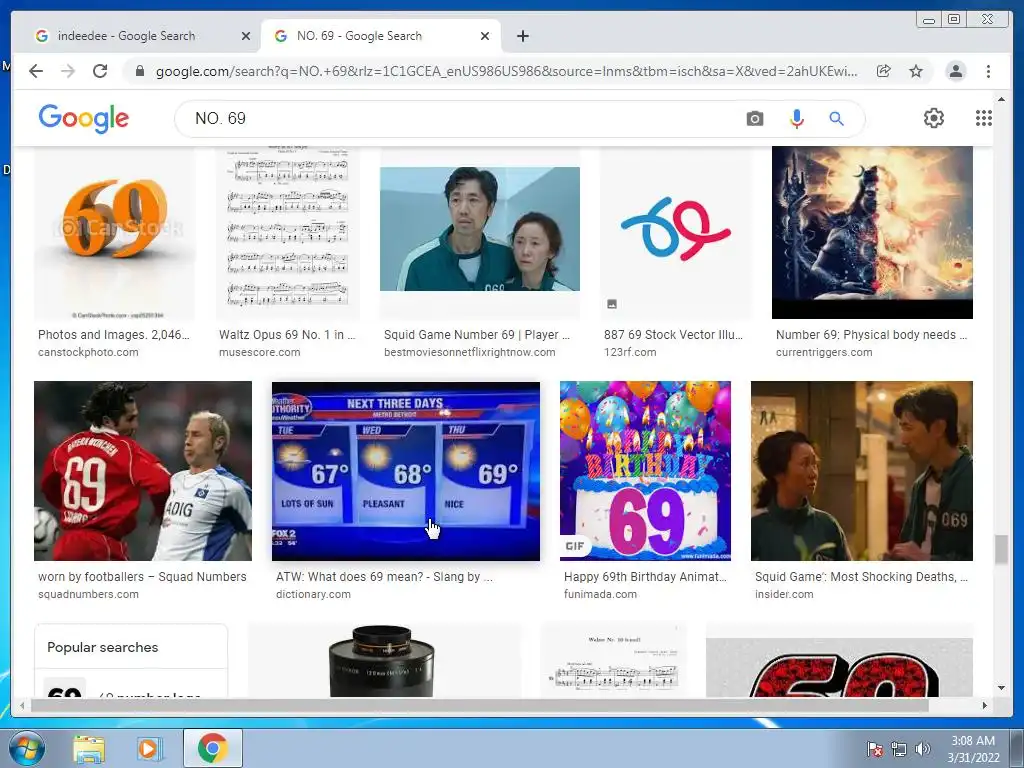The width and height of the screenshot is (1024, 768).
Task: Visit funimada.com source link
Action: click(600, 594)
